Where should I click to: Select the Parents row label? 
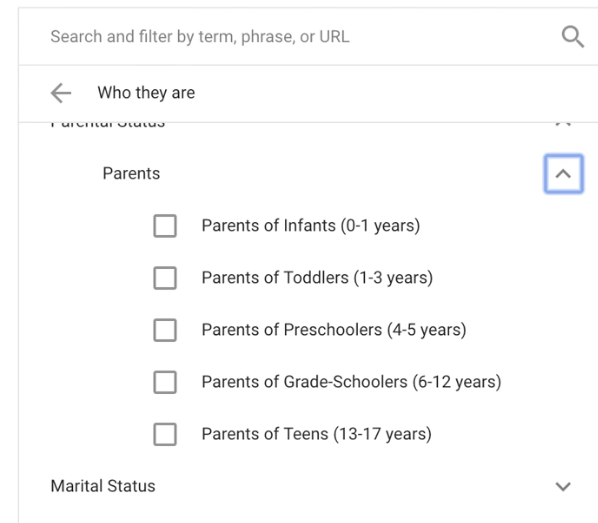131,174
